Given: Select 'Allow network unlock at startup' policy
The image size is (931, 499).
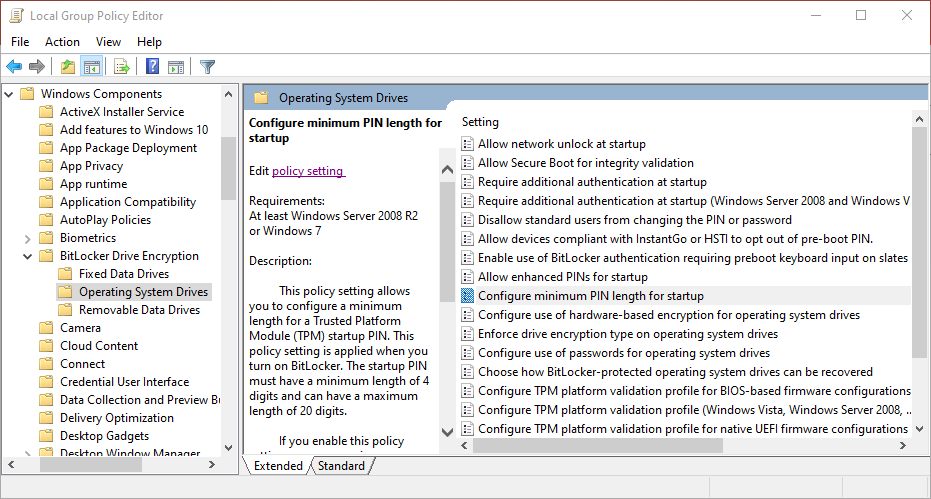Looking at the screenshot, I should click(561, 144).
